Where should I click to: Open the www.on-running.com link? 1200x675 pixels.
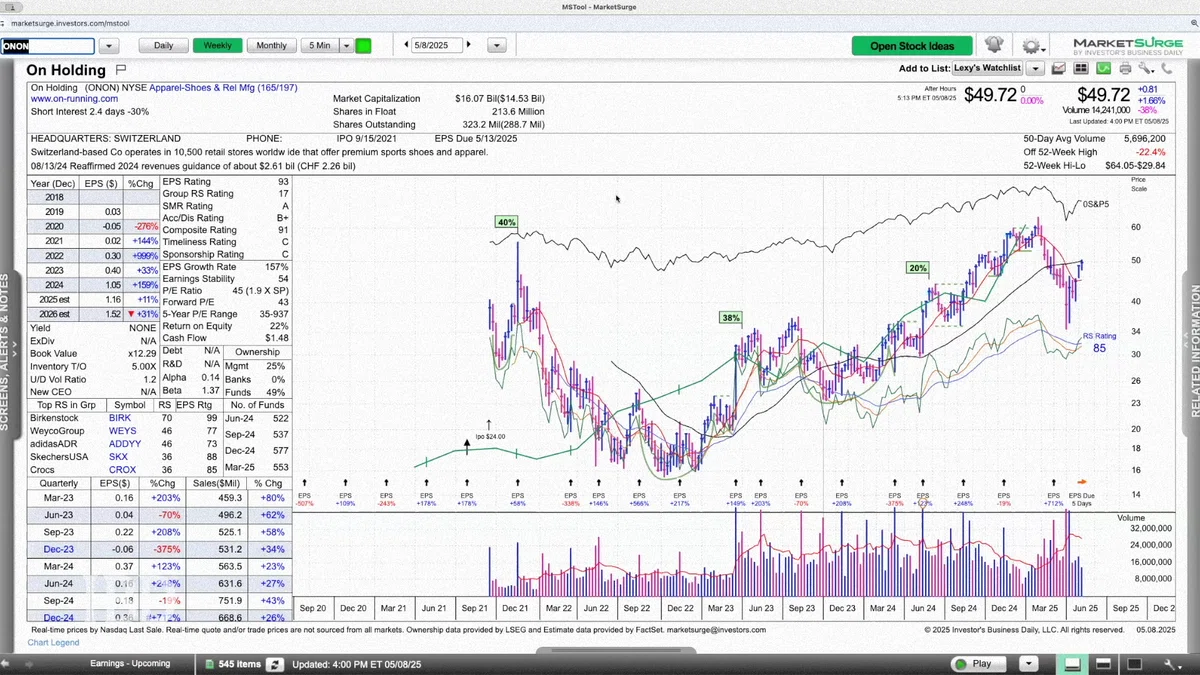[x=74, y=99]
